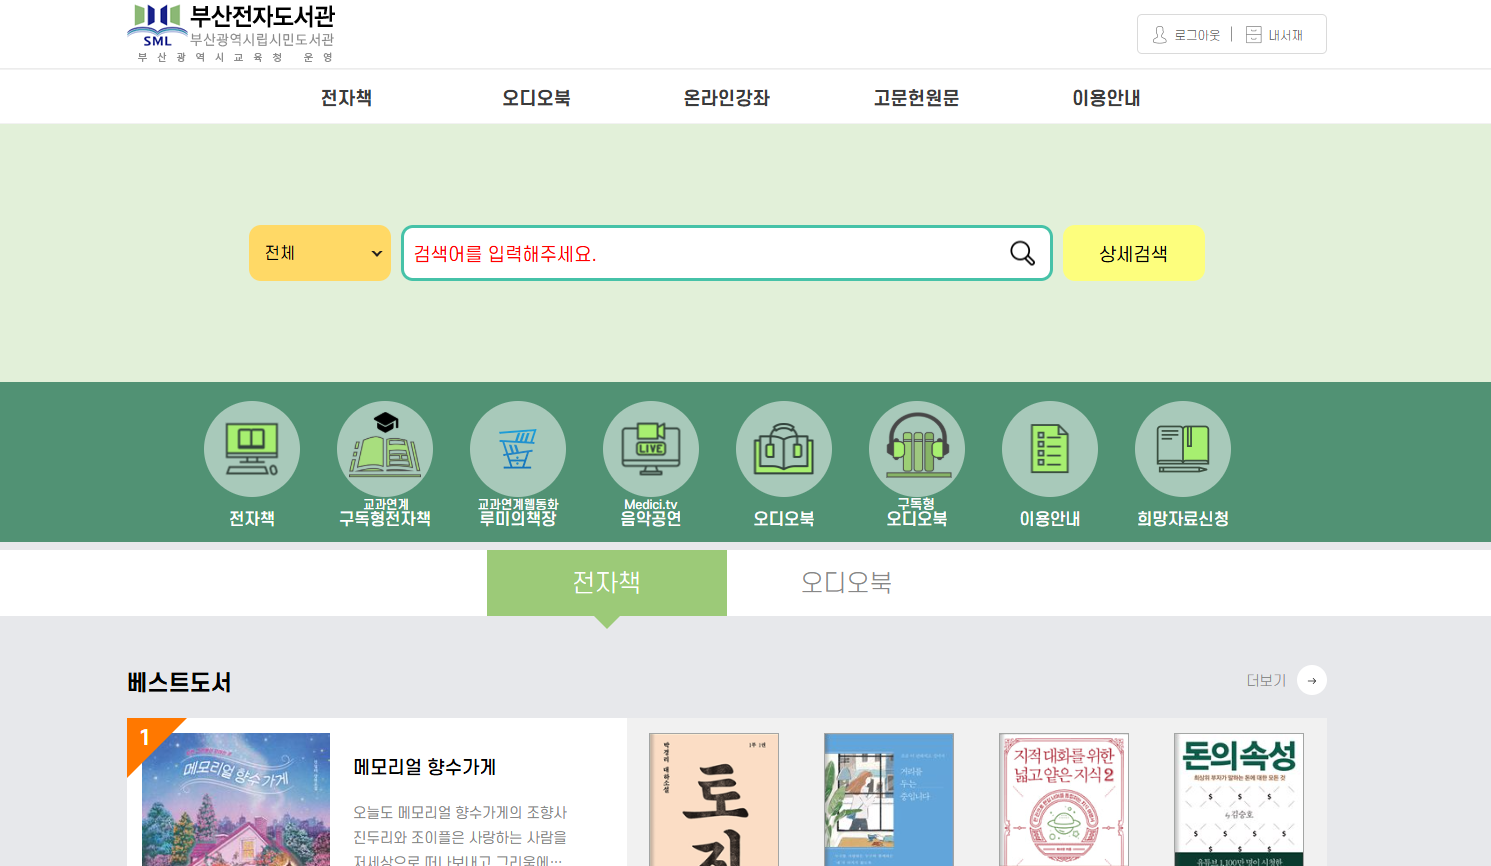Open the 고문헌원문 main menu
The image size is (1491, 866).
click(x=916, y=98)
